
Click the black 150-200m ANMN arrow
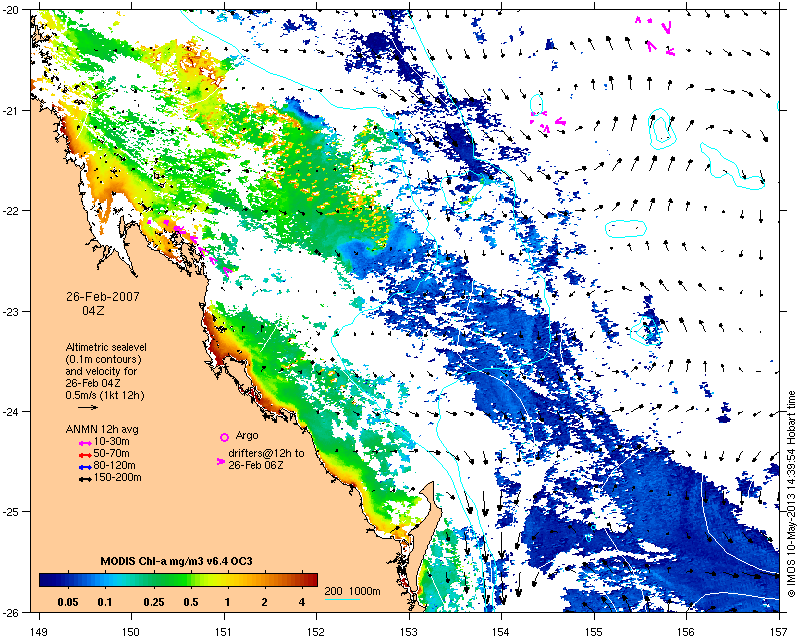click(85, 479)
